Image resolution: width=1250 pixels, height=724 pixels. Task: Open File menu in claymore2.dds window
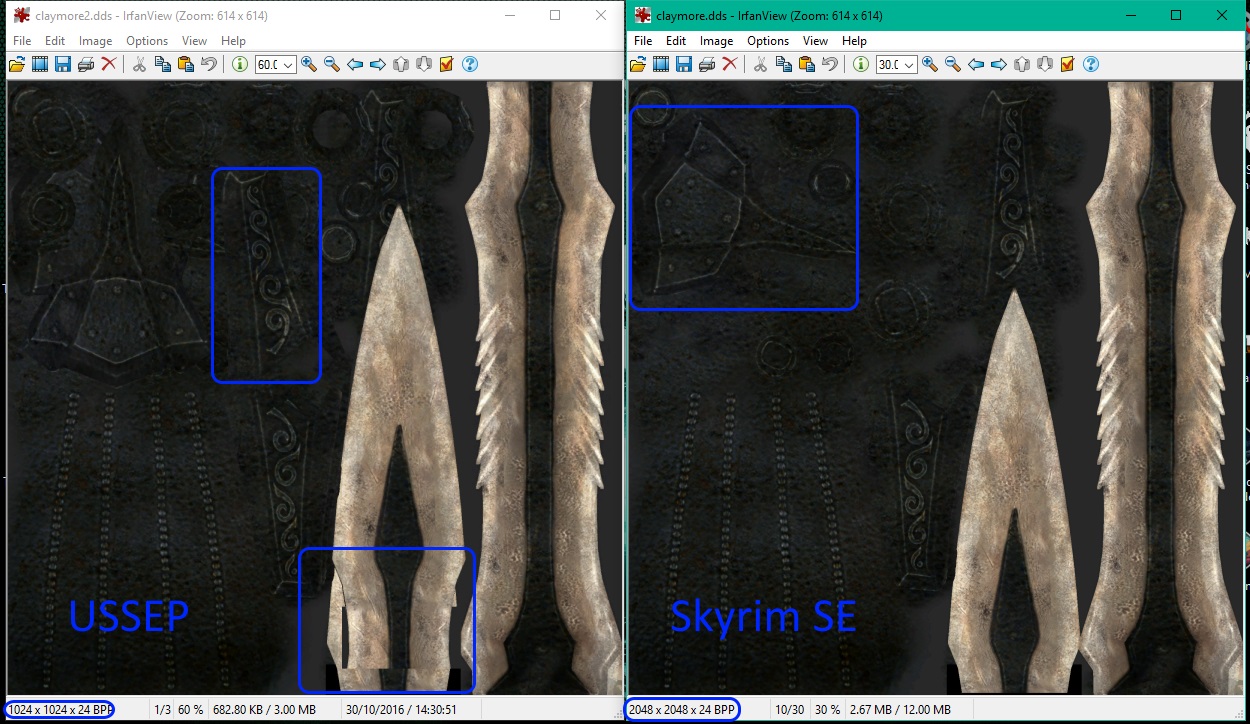pos(22,41)
